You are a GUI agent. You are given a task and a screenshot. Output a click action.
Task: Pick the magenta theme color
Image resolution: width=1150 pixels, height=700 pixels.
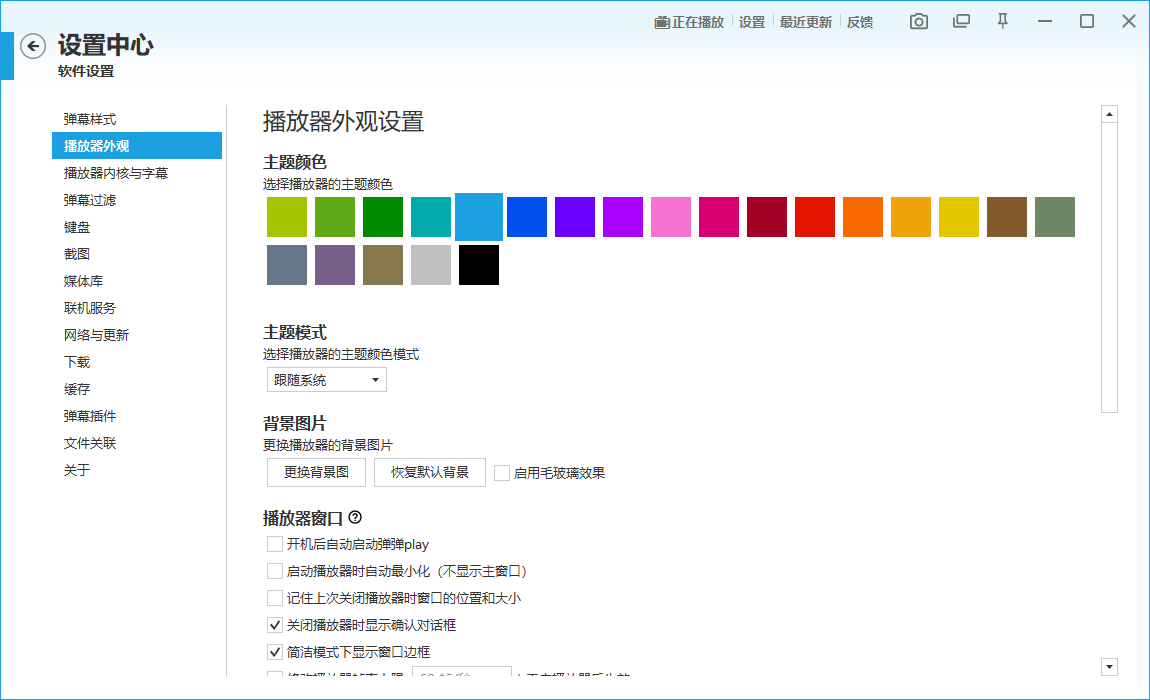[719, 217]
